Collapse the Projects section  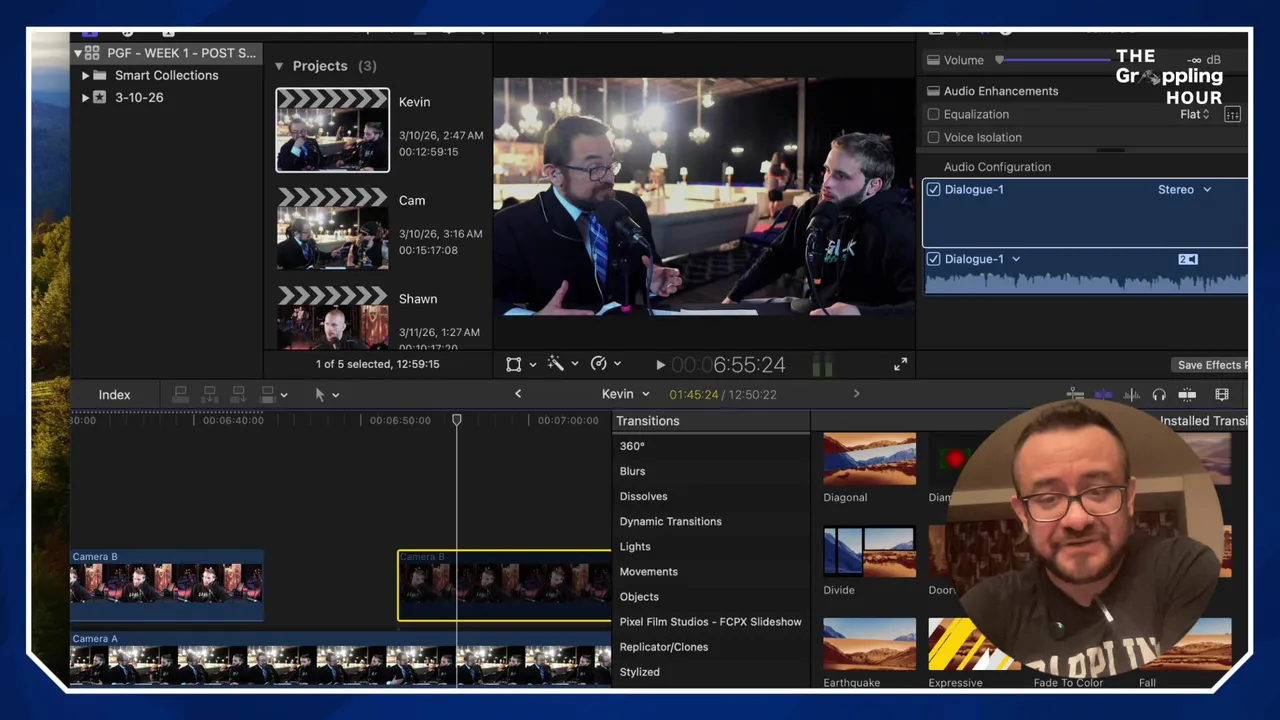(279, 66)
